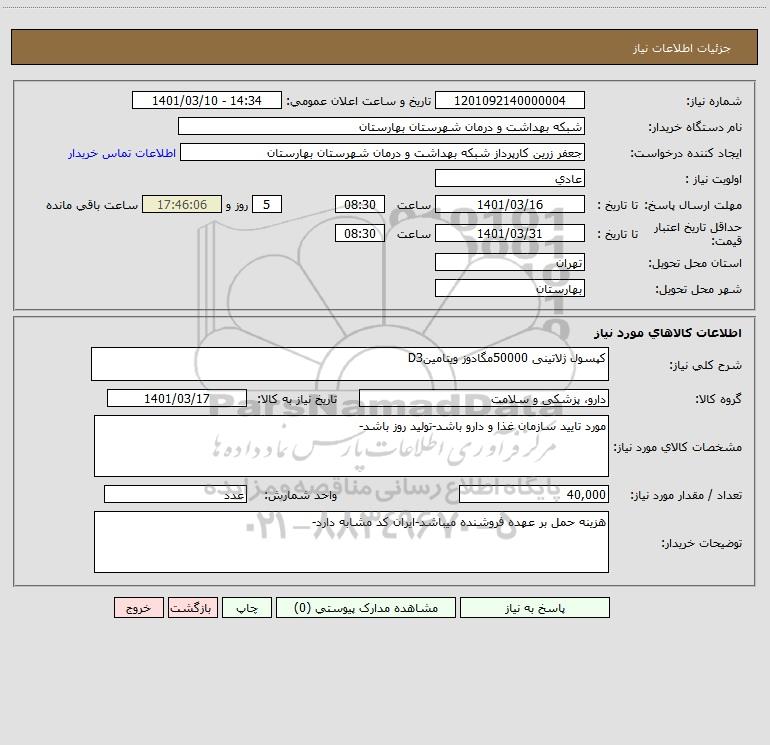Open مشاهده مدارک پیوستی (0) button
This screenshot has width=770, height=745.
[x=366, y=608]
